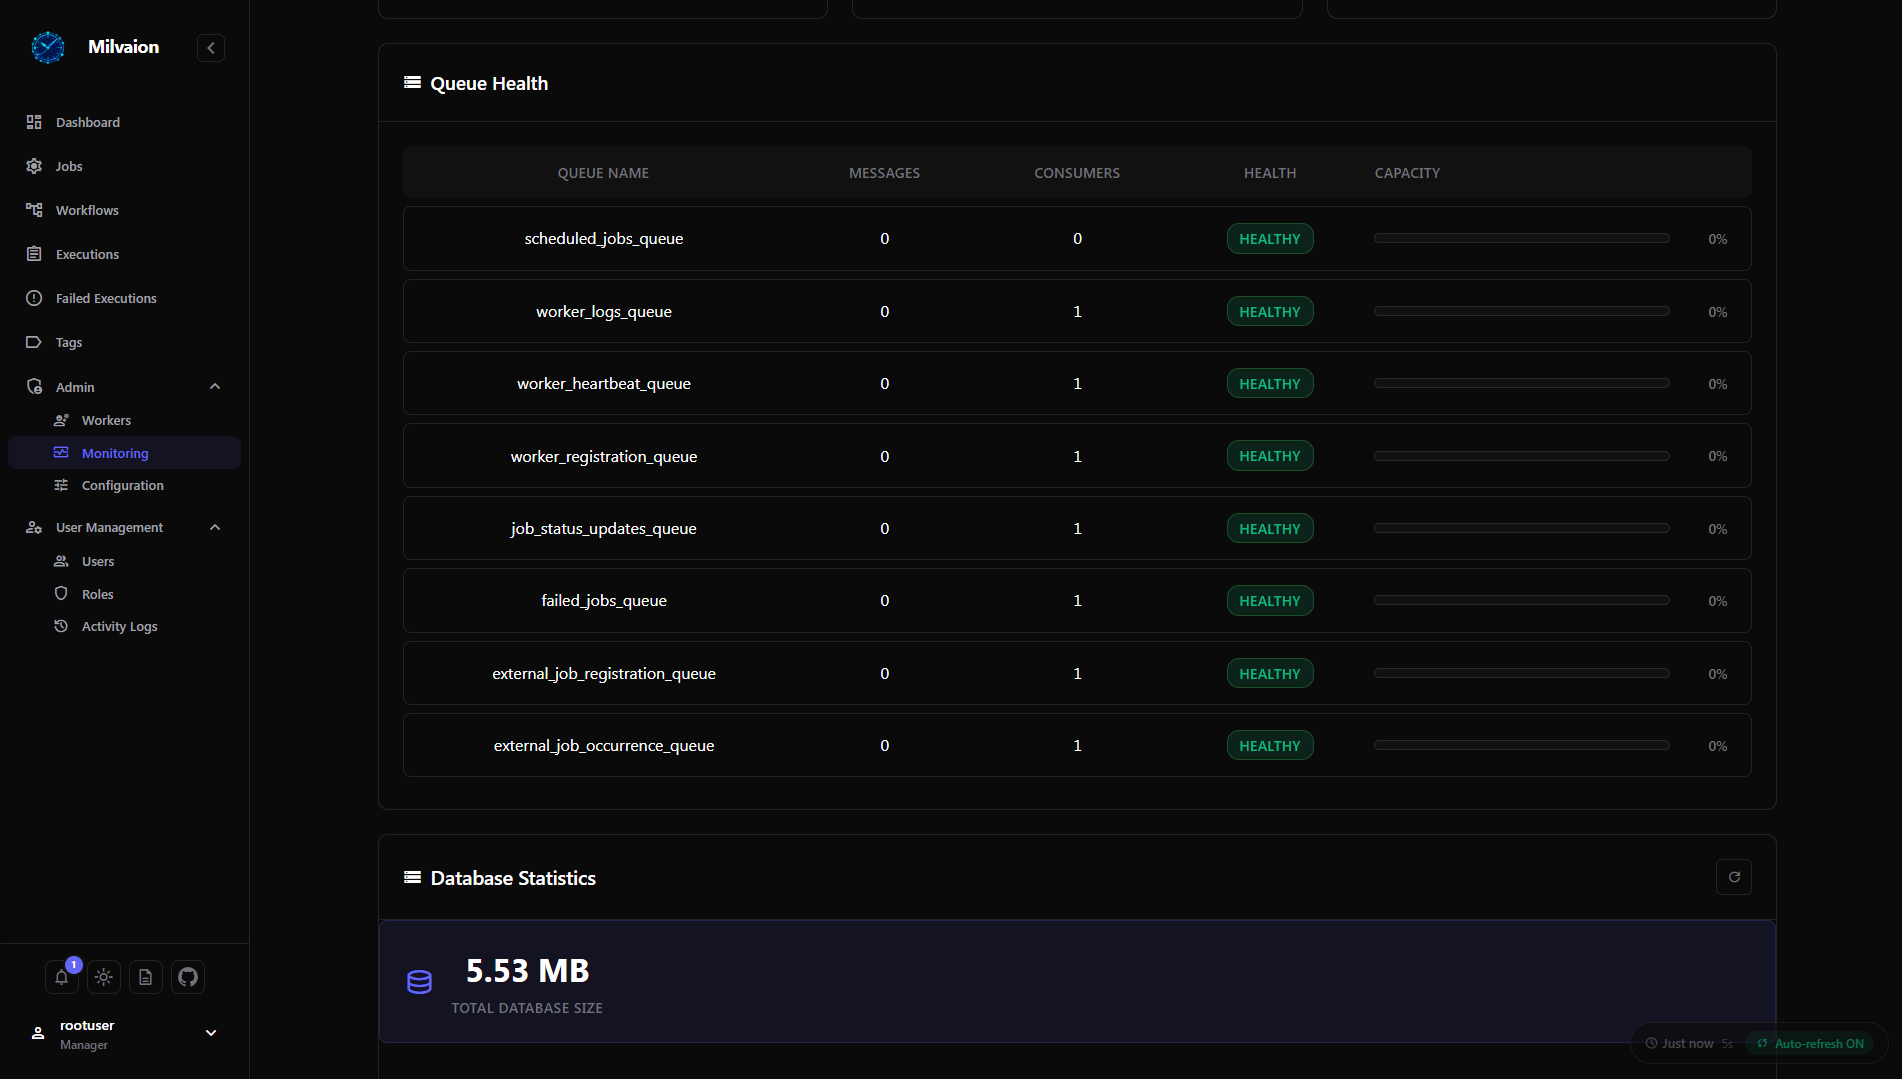Collapse the Admin menu section
1902x1079 pixels.
[x=215, y=387]
